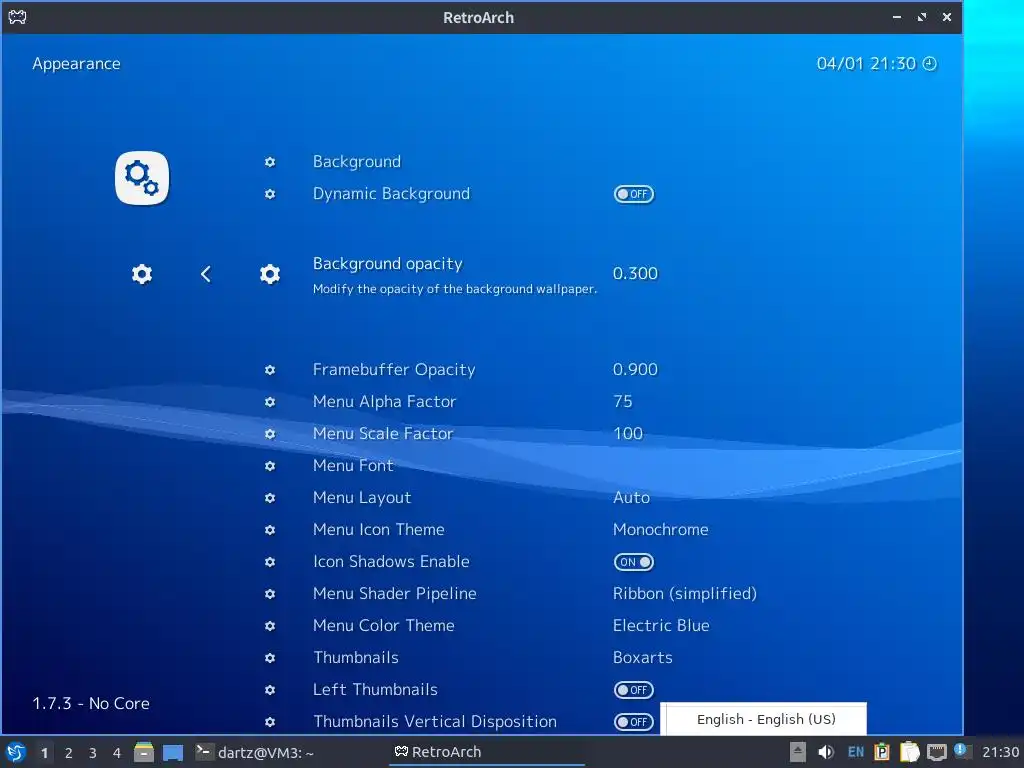1024x768 pixels.
Task: Click the English - English (US) tooltip
Action: [763, 719]
